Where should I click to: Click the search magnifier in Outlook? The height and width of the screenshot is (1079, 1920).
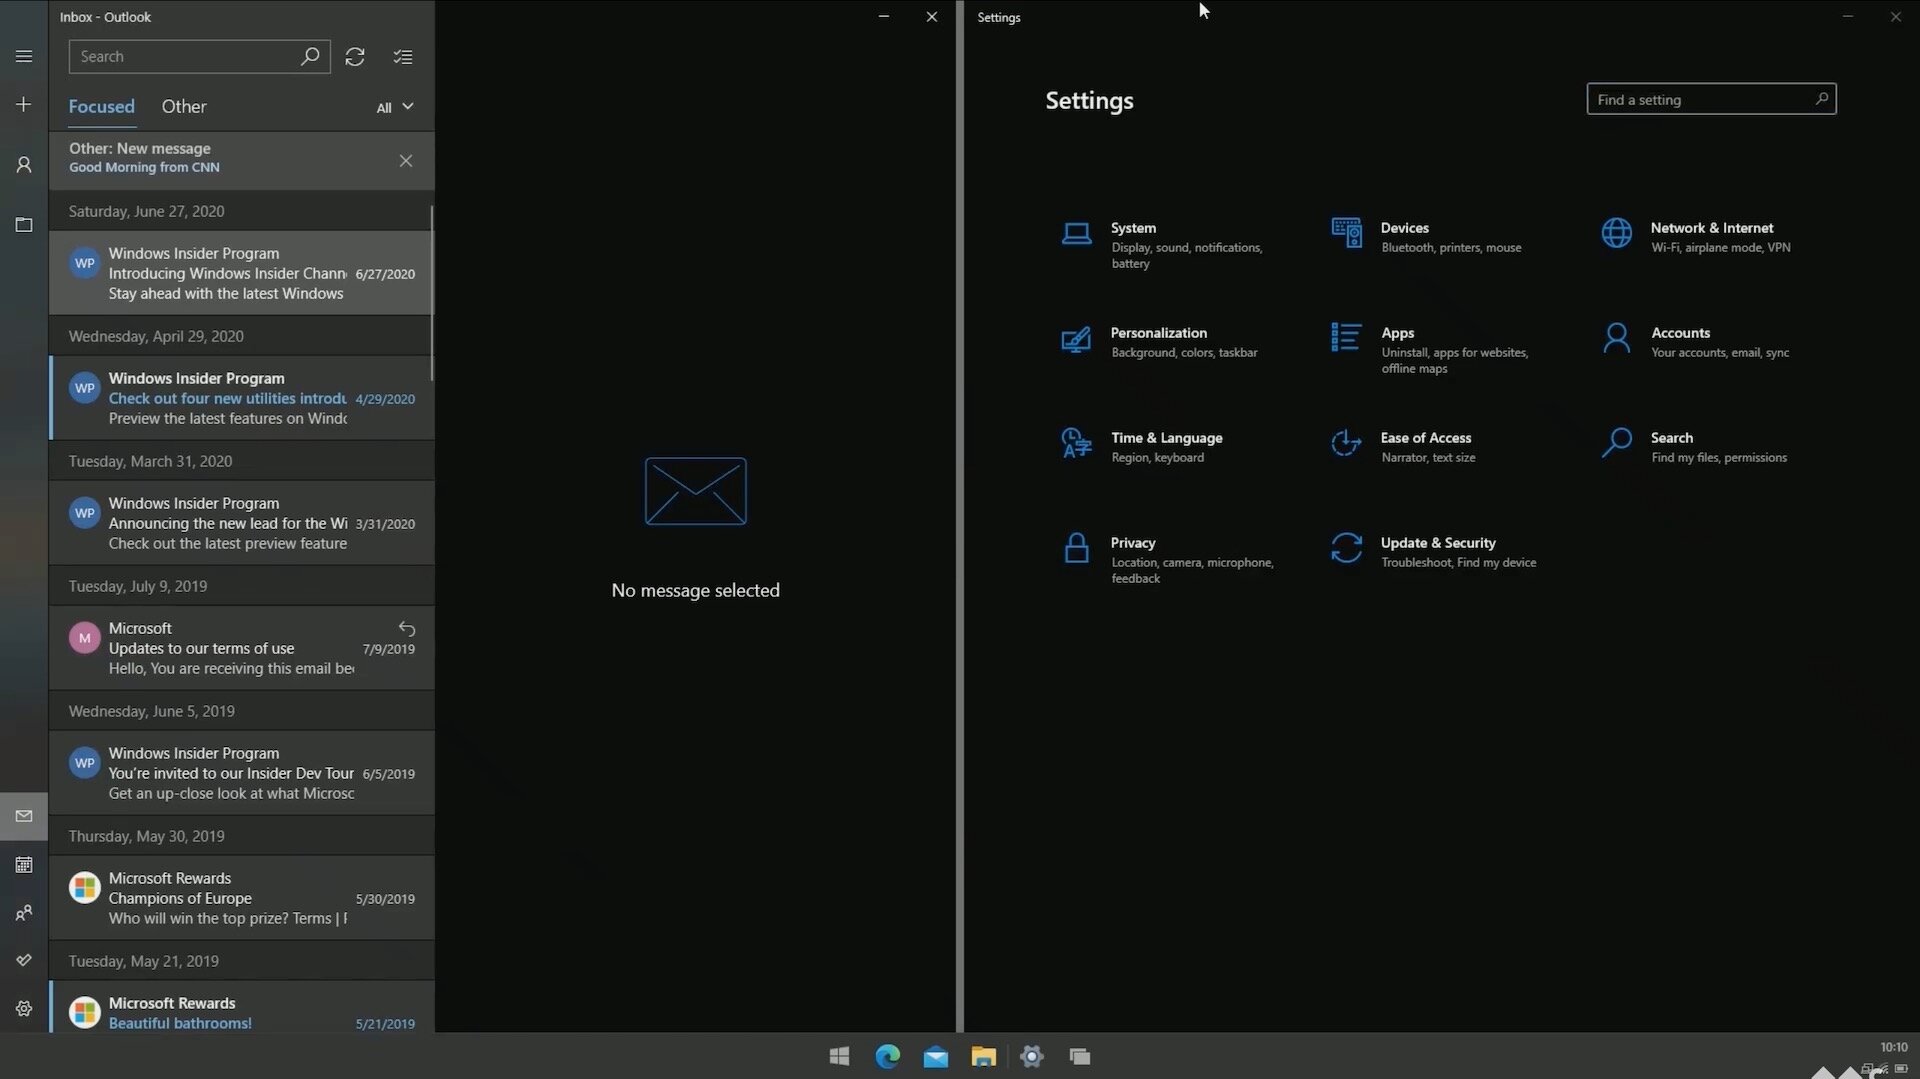(310, 56)
